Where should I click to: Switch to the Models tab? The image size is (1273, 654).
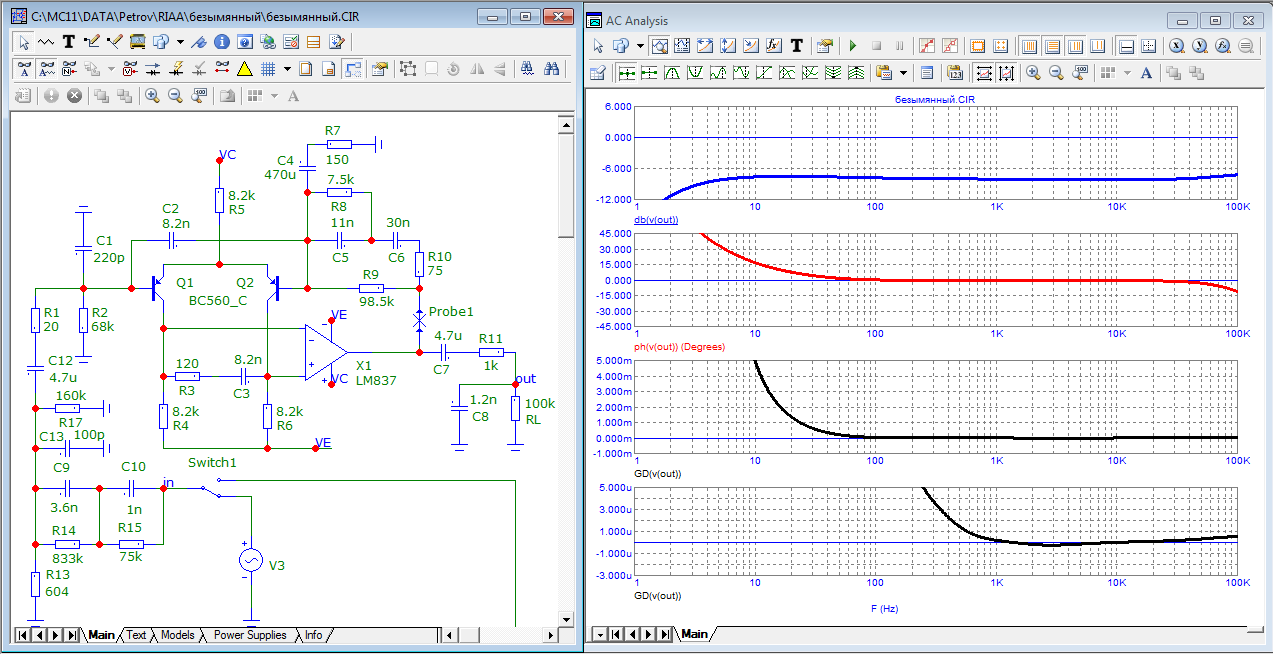pyautogui.click(x=177, y=635)
